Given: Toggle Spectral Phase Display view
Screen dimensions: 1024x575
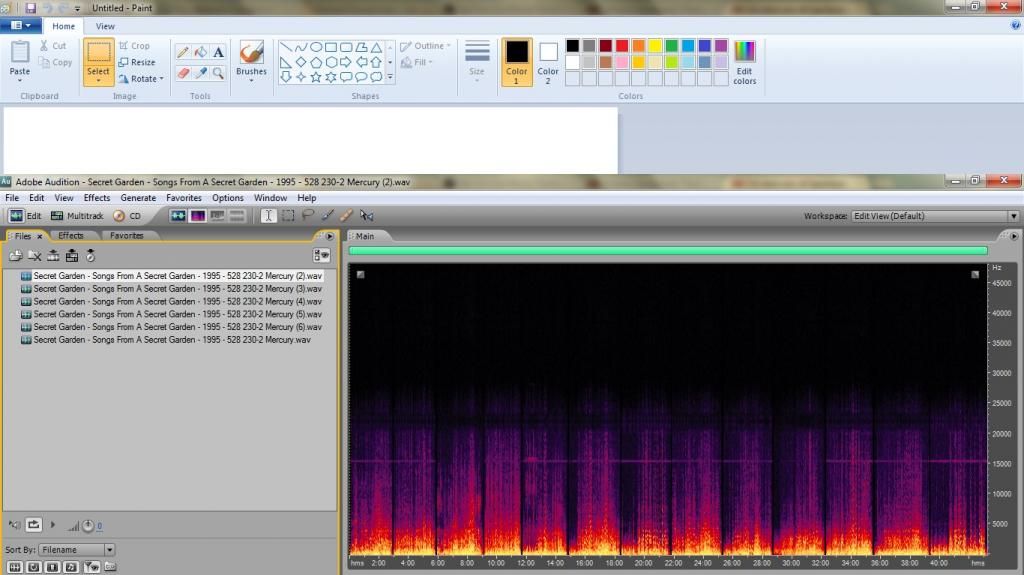Looking at the screenshot, I should click(x=237, y=216).
